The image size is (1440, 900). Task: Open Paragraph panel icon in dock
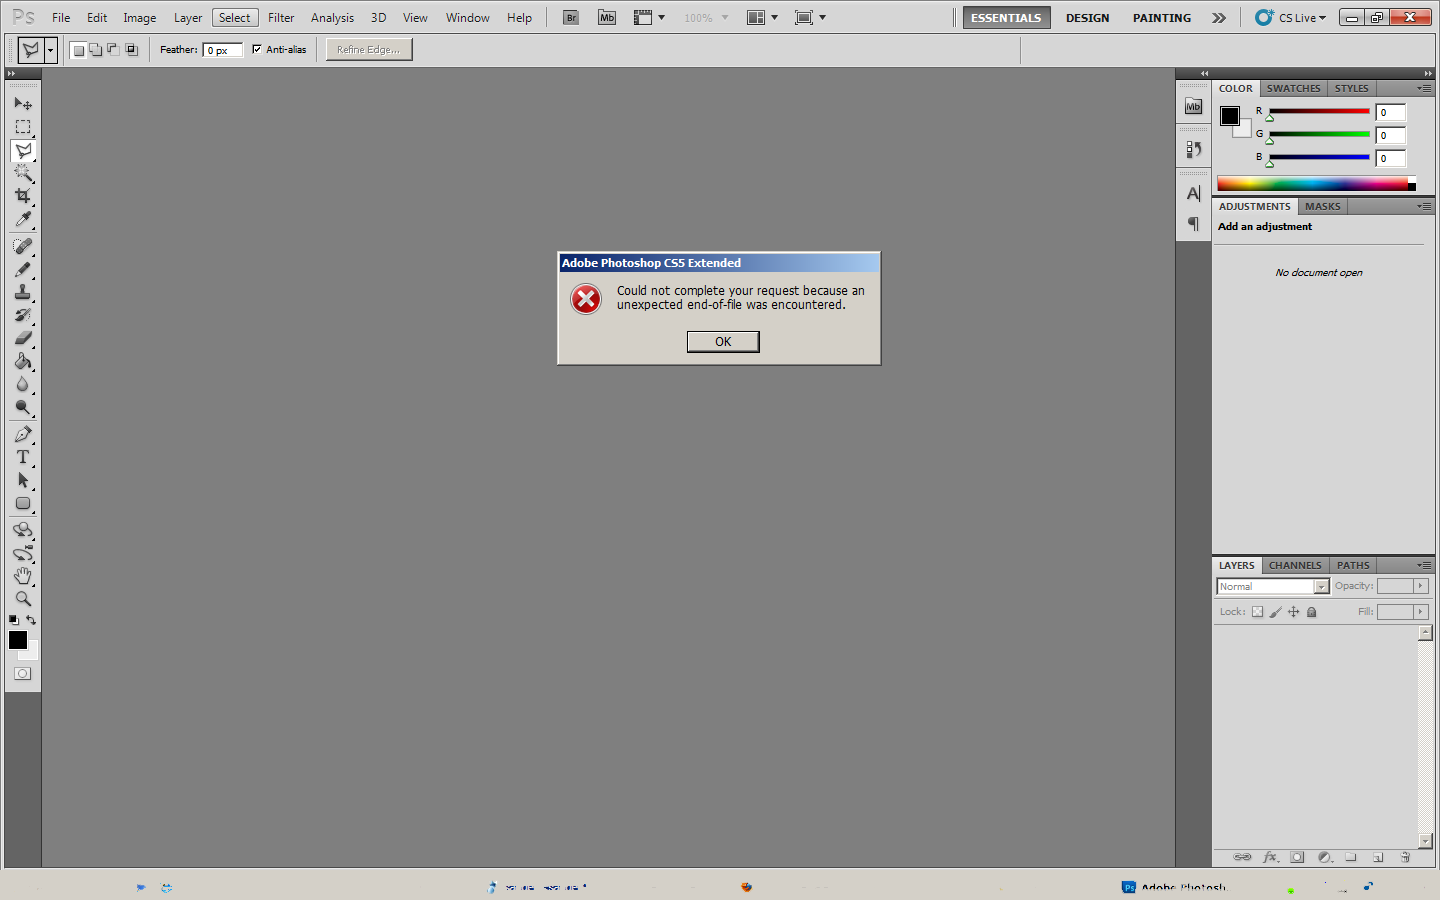(x=1193, y=224)
